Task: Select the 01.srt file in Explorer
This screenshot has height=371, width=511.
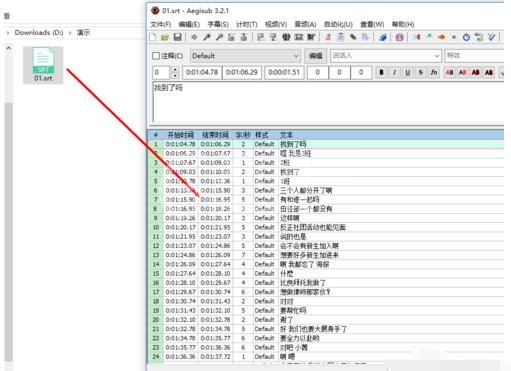Action: (x=43, y=65)
